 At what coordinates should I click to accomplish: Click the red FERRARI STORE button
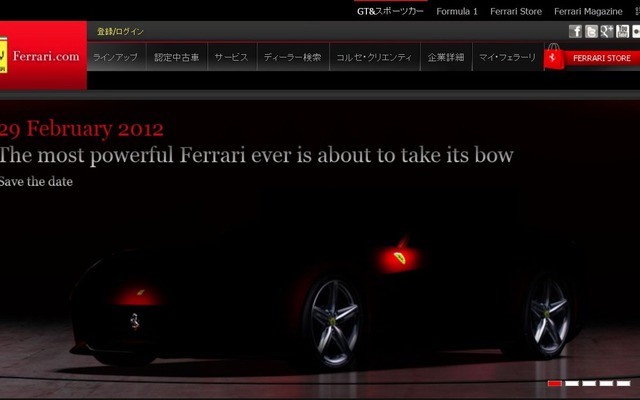pos(602,58)
